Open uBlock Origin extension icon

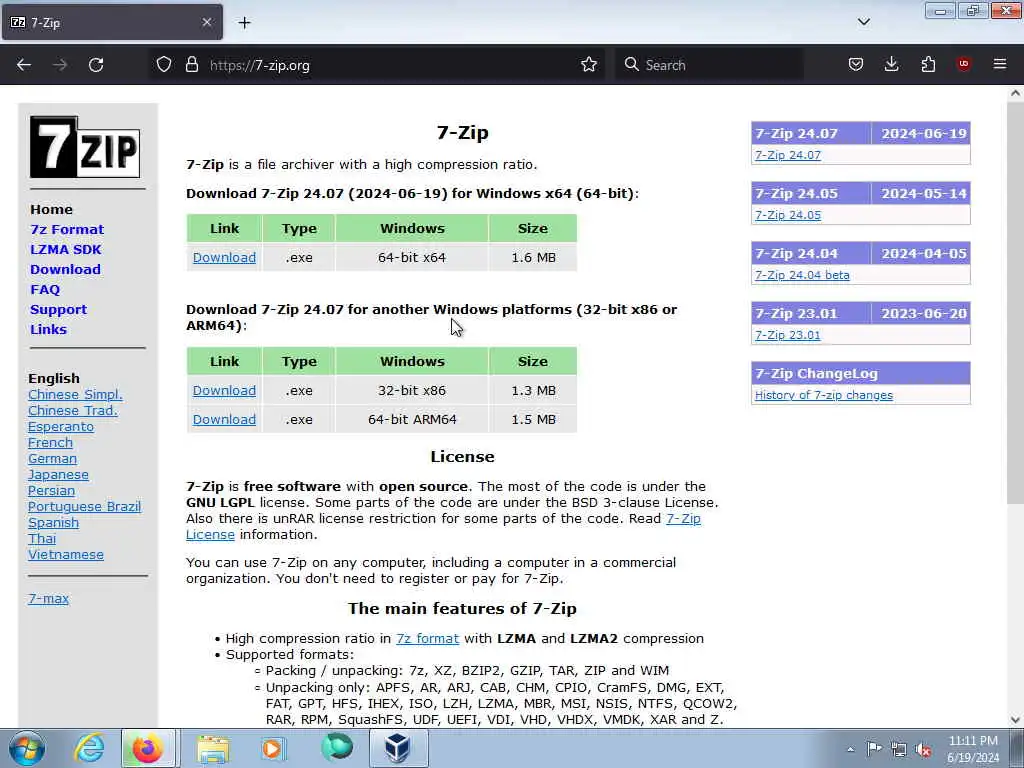pos(964,64)
